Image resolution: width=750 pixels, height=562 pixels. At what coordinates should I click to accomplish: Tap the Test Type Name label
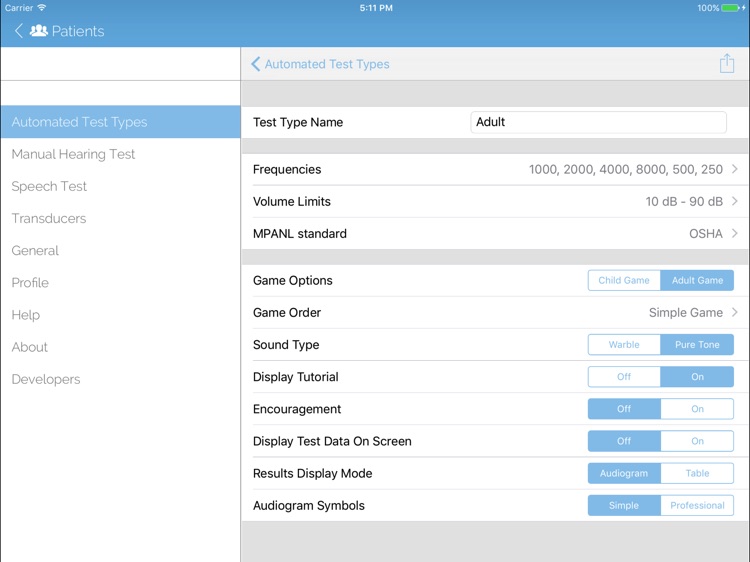pyautogui.click(x=298, y=122)
